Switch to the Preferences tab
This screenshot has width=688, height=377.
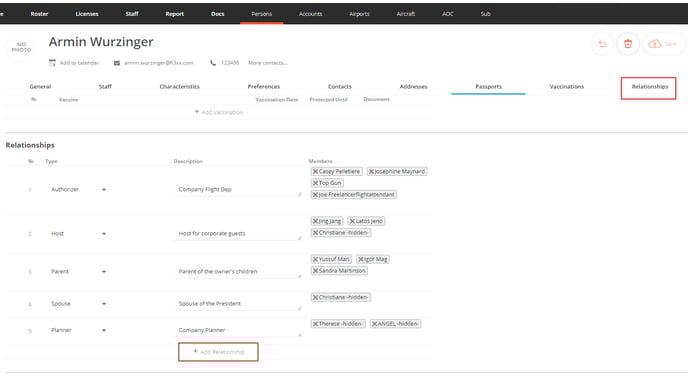tap(264, 86)
